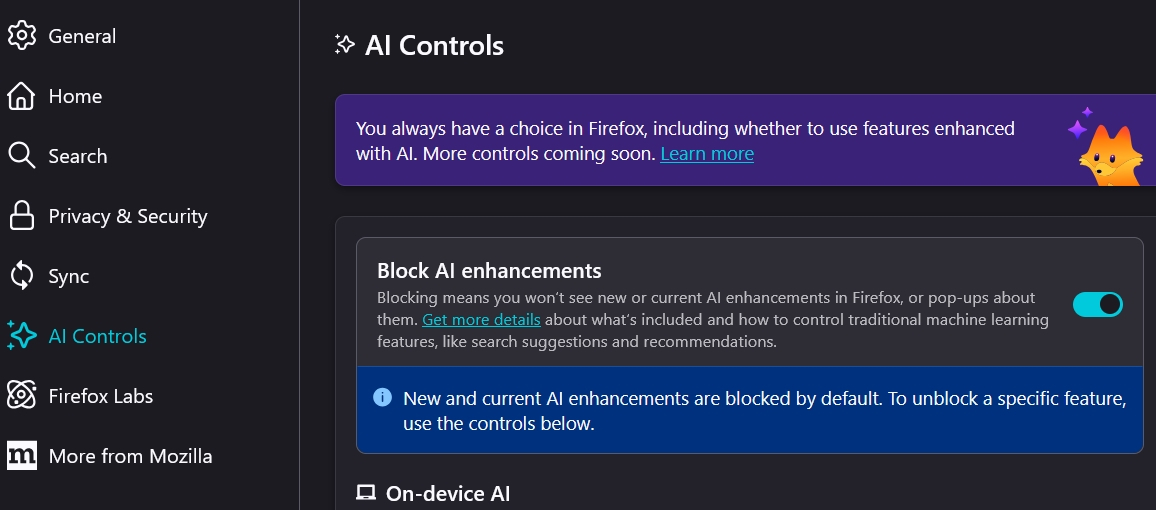Click the Privacy & Security lock icon
The width and height of the screenshot is (1156, 510).
(x=21, y=216)
